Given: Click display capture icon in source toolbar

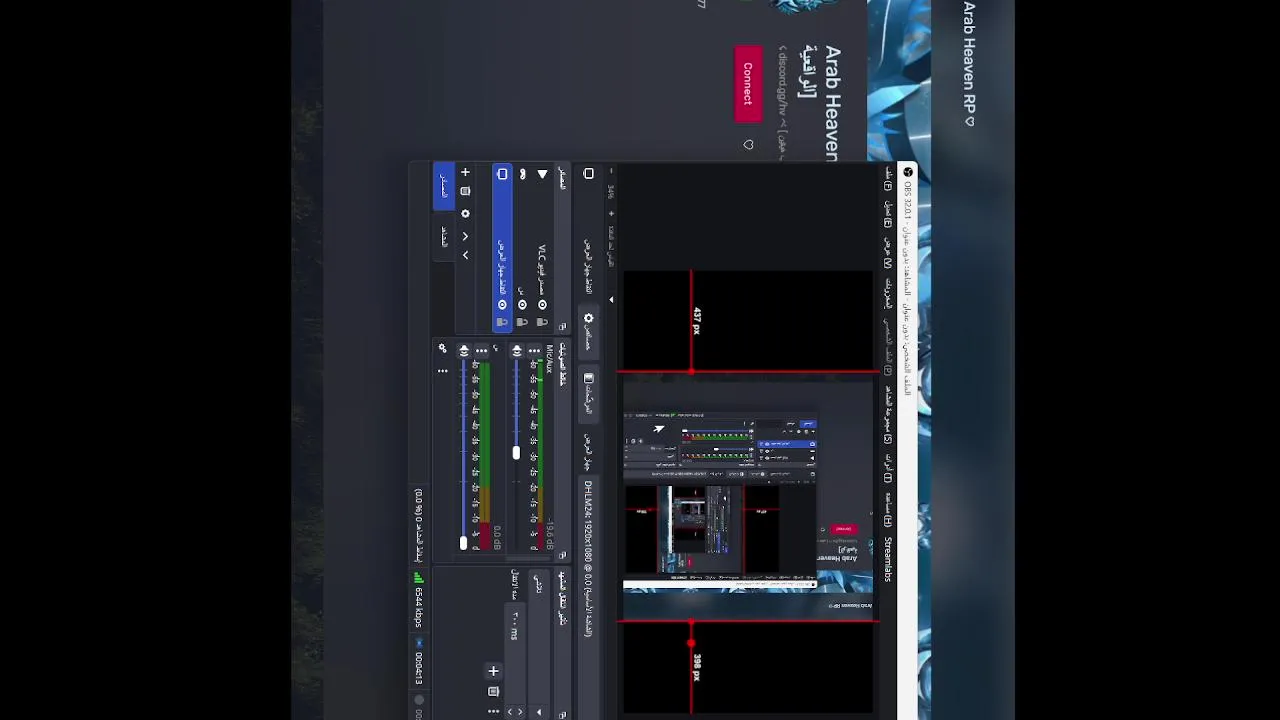Looking at the screenshot, I should tap(588, 174).
